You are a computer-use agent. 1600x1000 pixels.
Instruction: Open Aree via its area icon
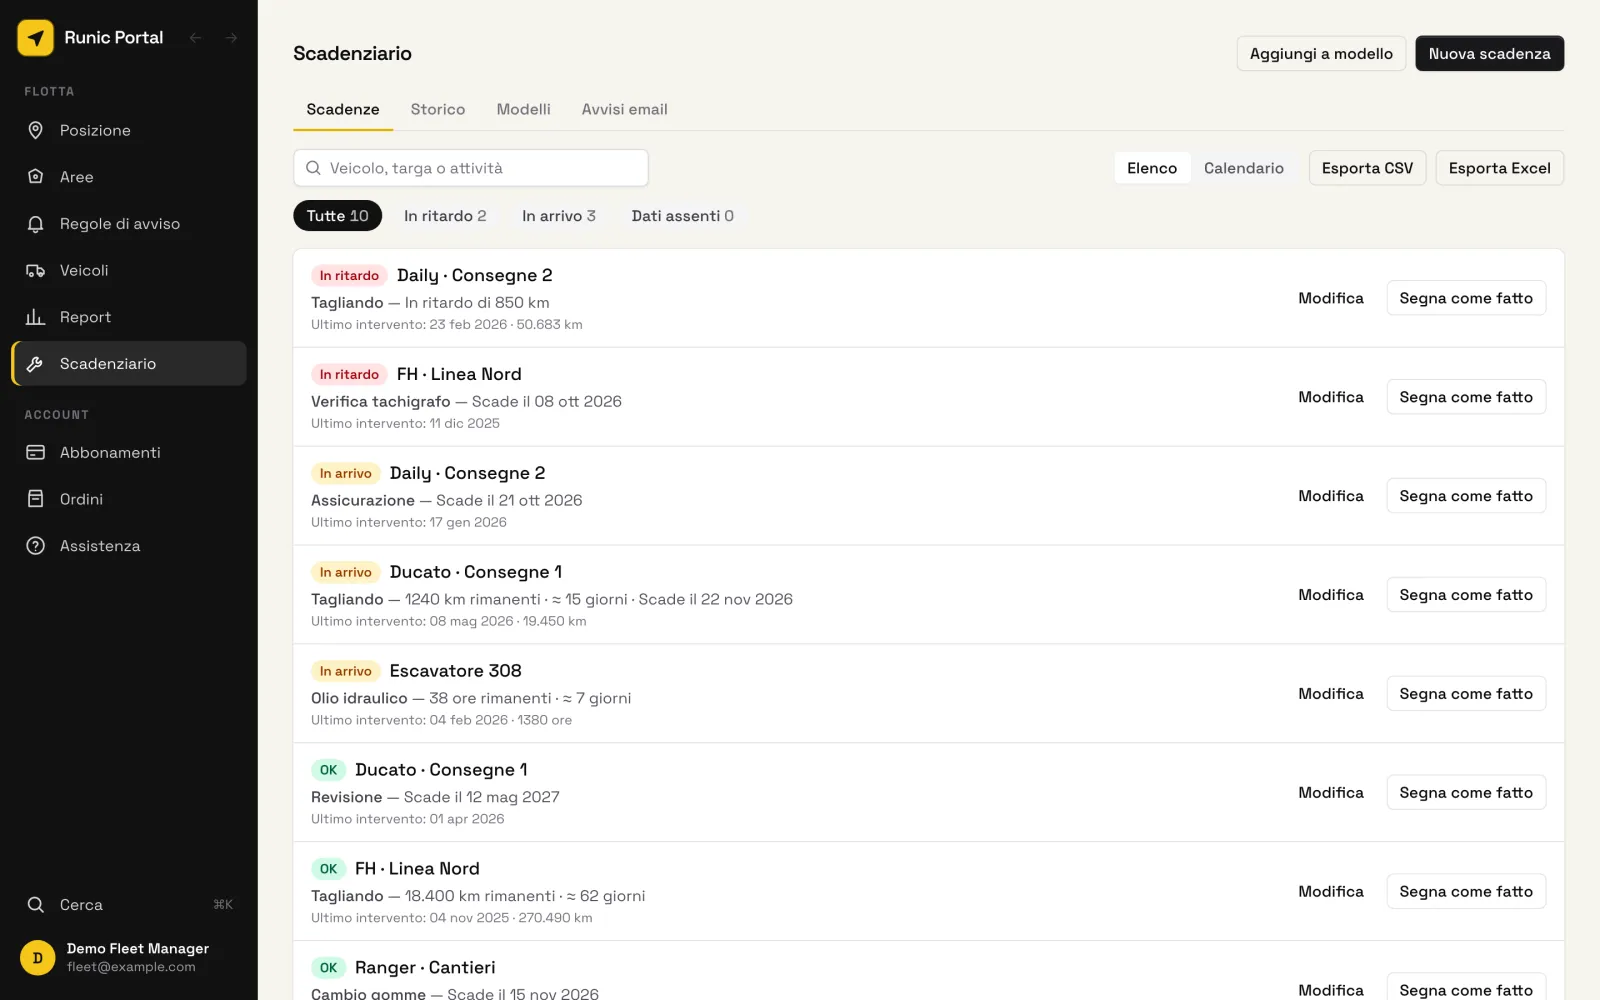click(36, 177)
